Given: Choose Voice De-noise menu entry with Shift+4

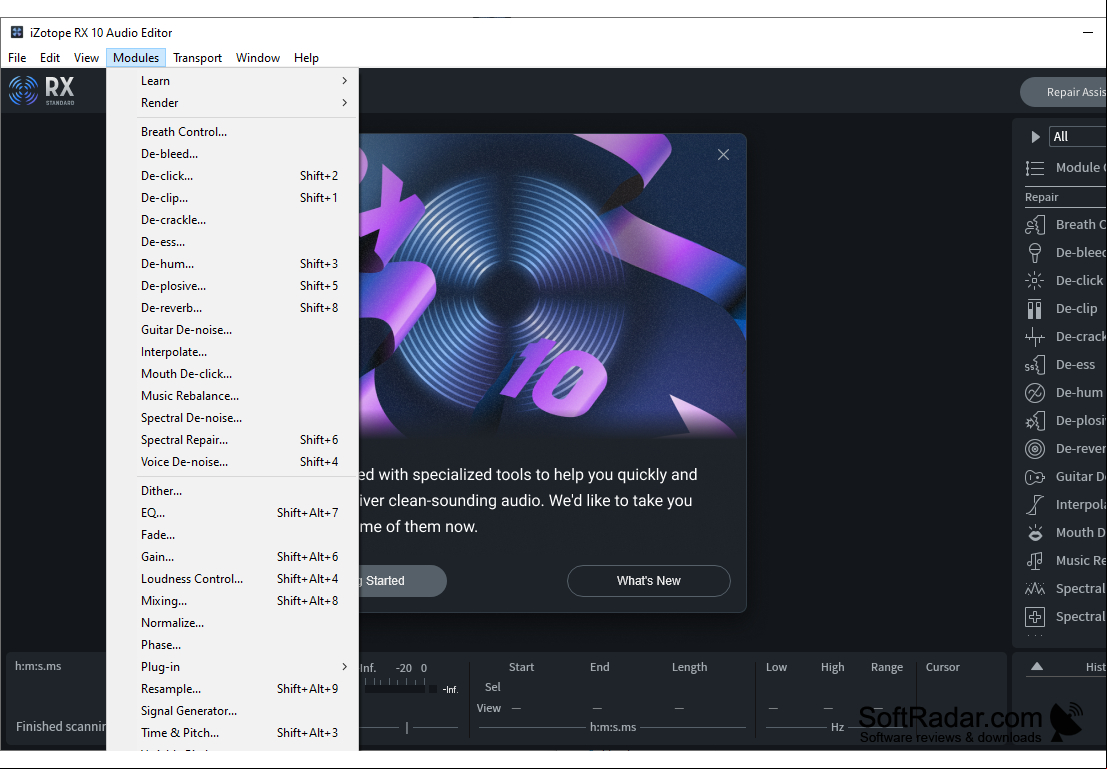Looking at the screenshot, I should click(x=232, y=461).
